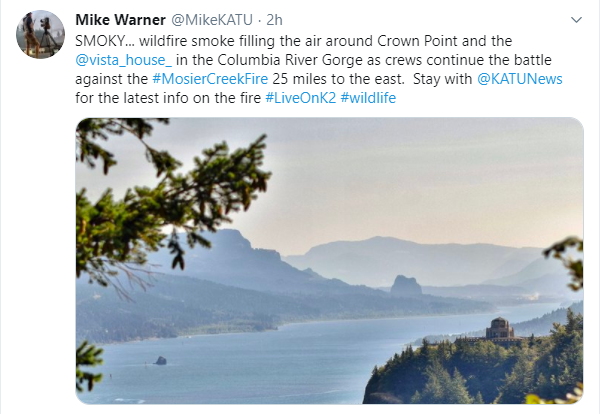Click the tweet text starting with SMOKY
The width and height of the screenshot is (600, 414).
click(319, 70)
